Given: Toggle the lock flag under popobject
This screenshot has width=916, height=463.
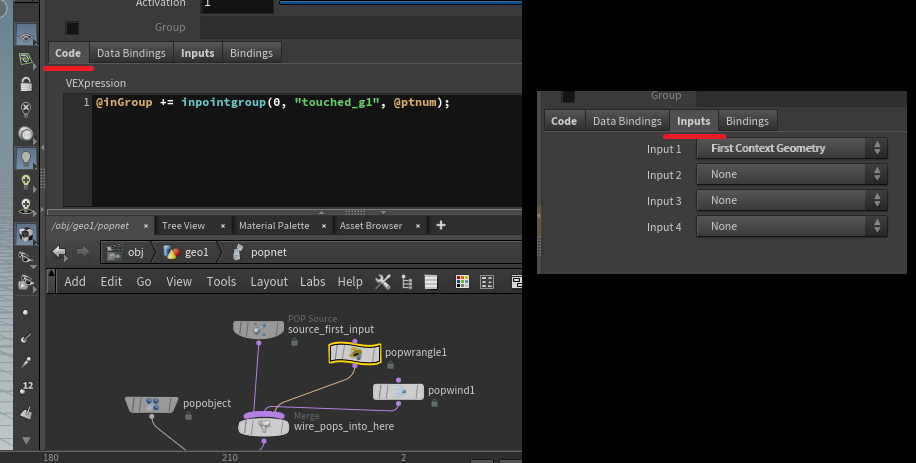Looking at the screenshot, I should tap(188, 416).
